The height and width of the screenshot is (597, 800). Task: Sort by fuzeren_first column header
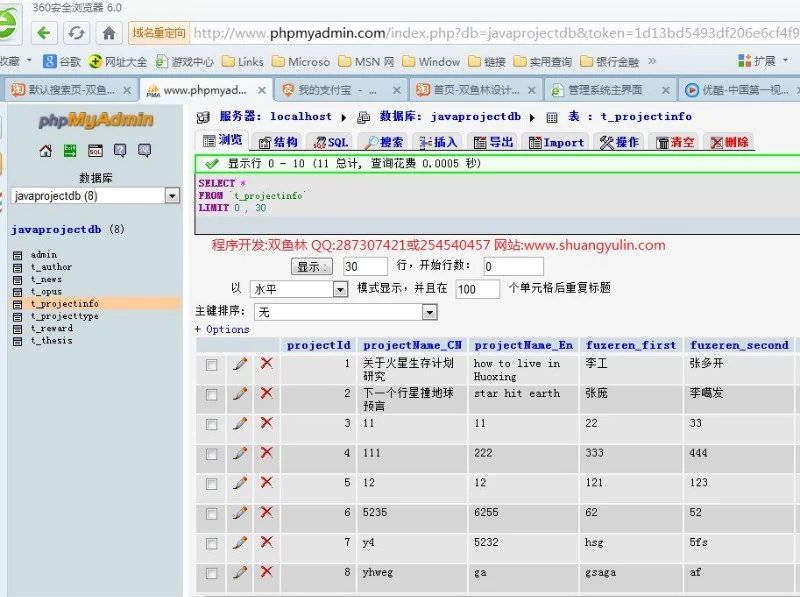click(631, 345)
